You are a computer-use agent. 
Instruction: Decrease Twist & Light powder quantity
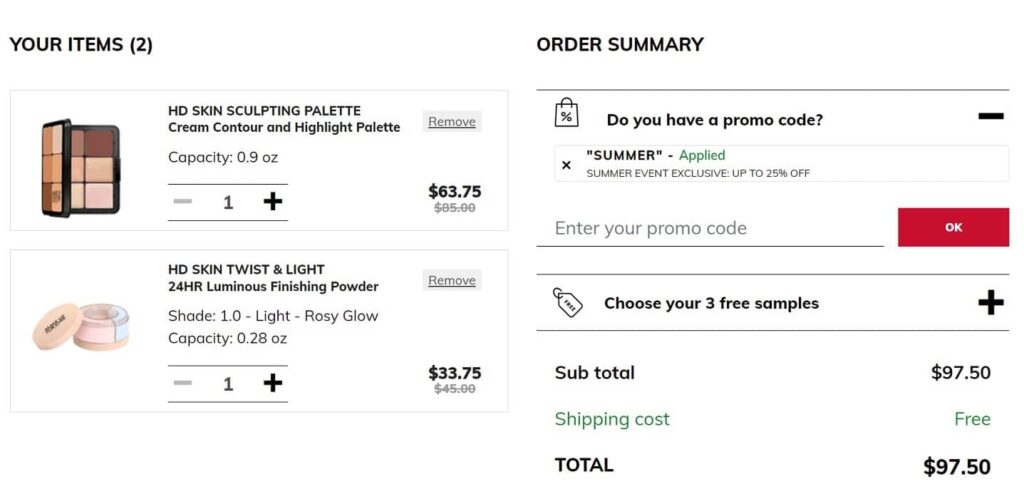(182, 383)
